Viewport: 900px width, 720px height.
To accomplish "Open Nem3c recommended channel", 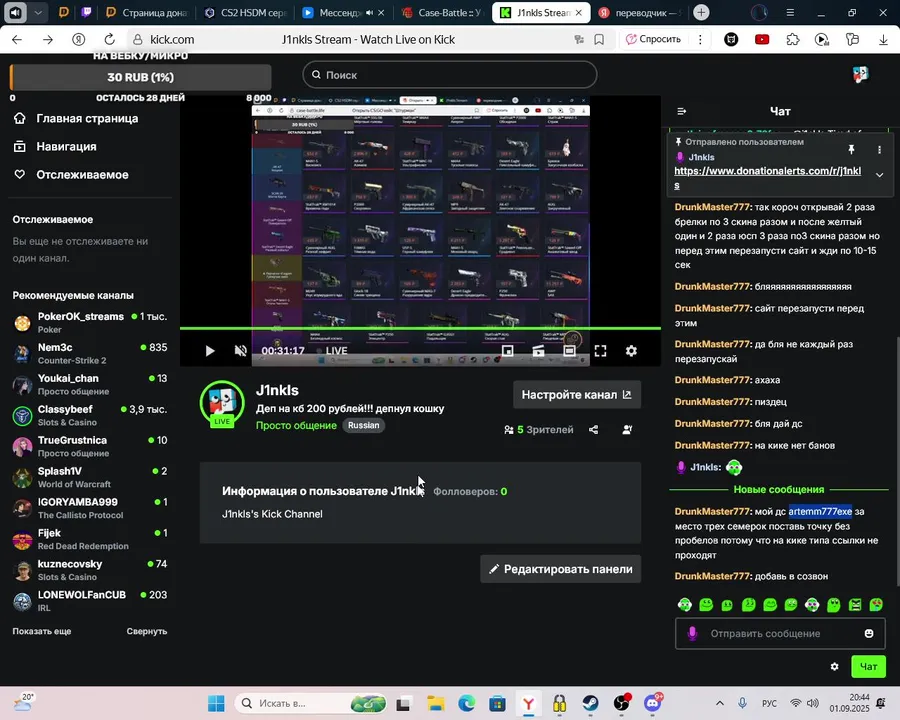I will tap(90, 354).
